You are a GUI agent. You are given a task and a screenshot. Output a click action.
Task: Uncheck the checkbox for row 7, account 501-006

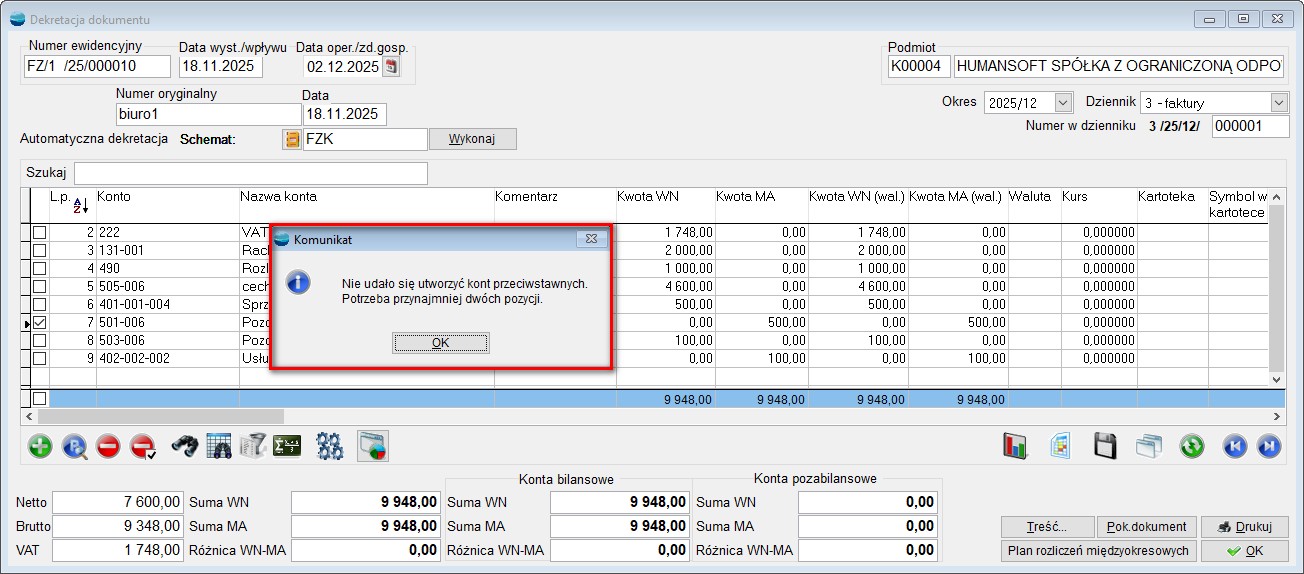tap(40, 323)
